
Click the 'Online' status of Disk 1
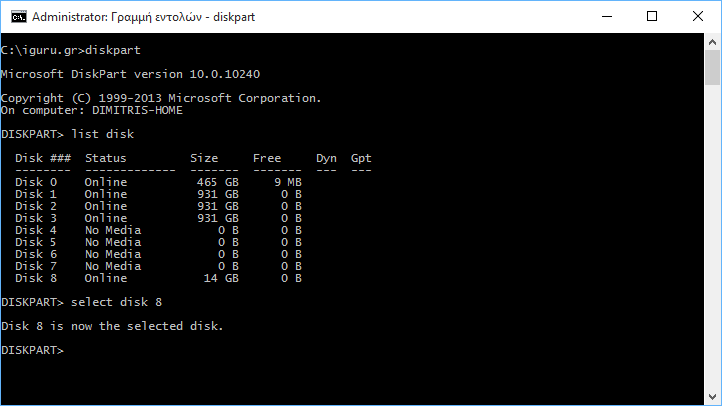click(106, 194)
